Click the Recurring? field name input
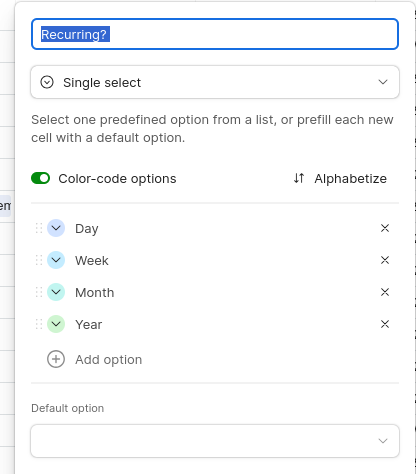Viewport: 416px width, 474px height. (x=215, y=34)
